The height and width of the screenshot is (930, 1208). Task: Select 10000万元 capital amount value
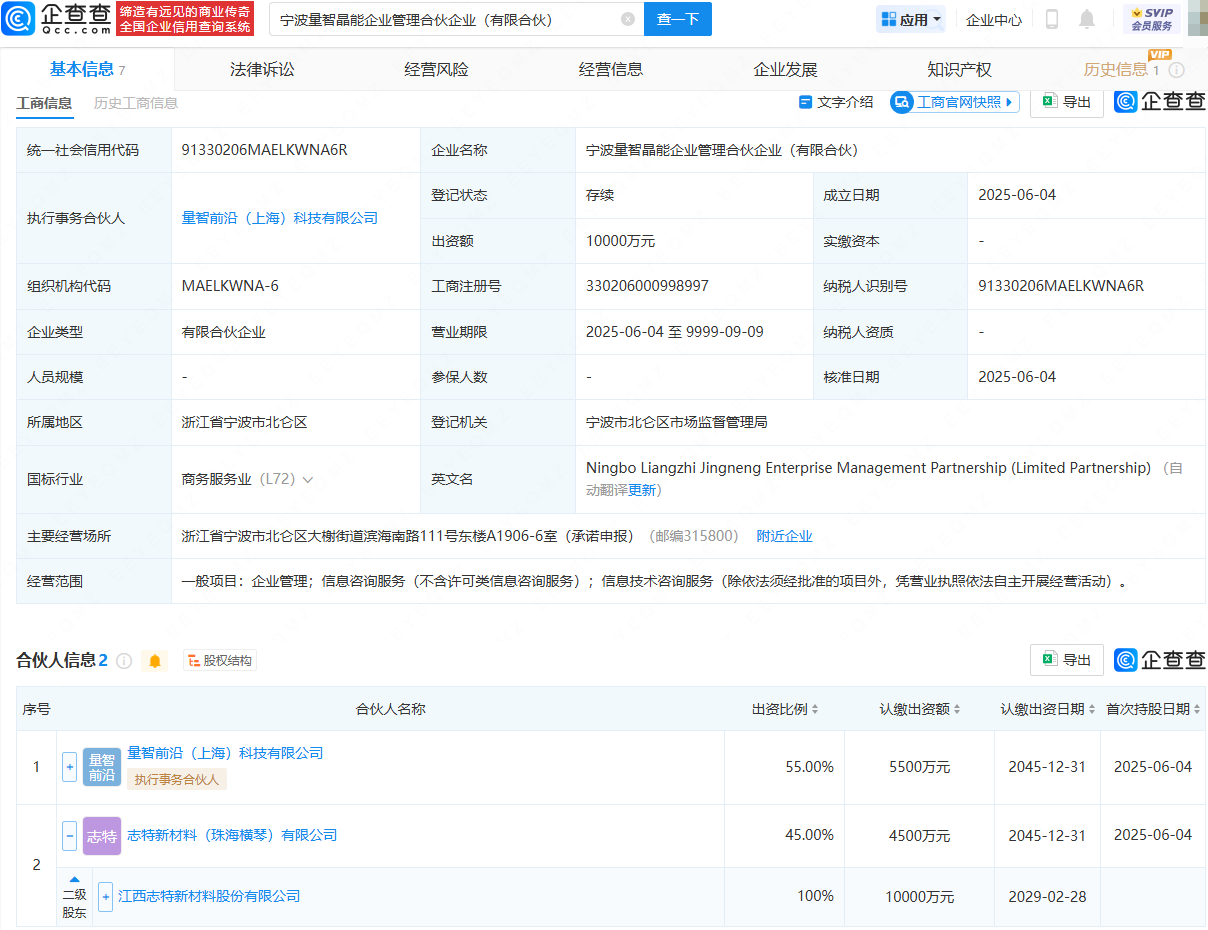[621, 241]
